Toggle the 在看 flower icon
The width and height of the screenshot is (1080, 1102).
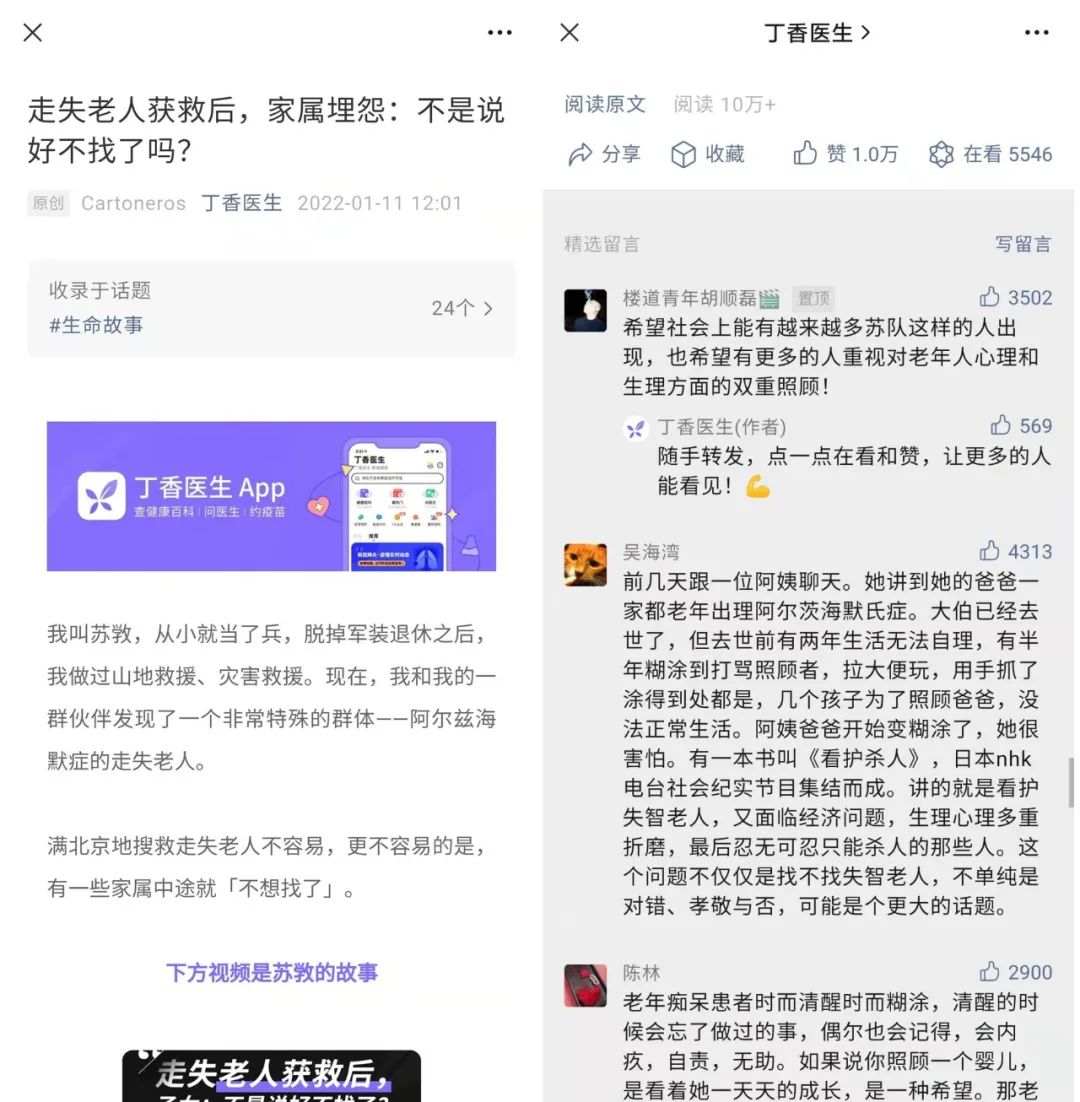(942, 154)
